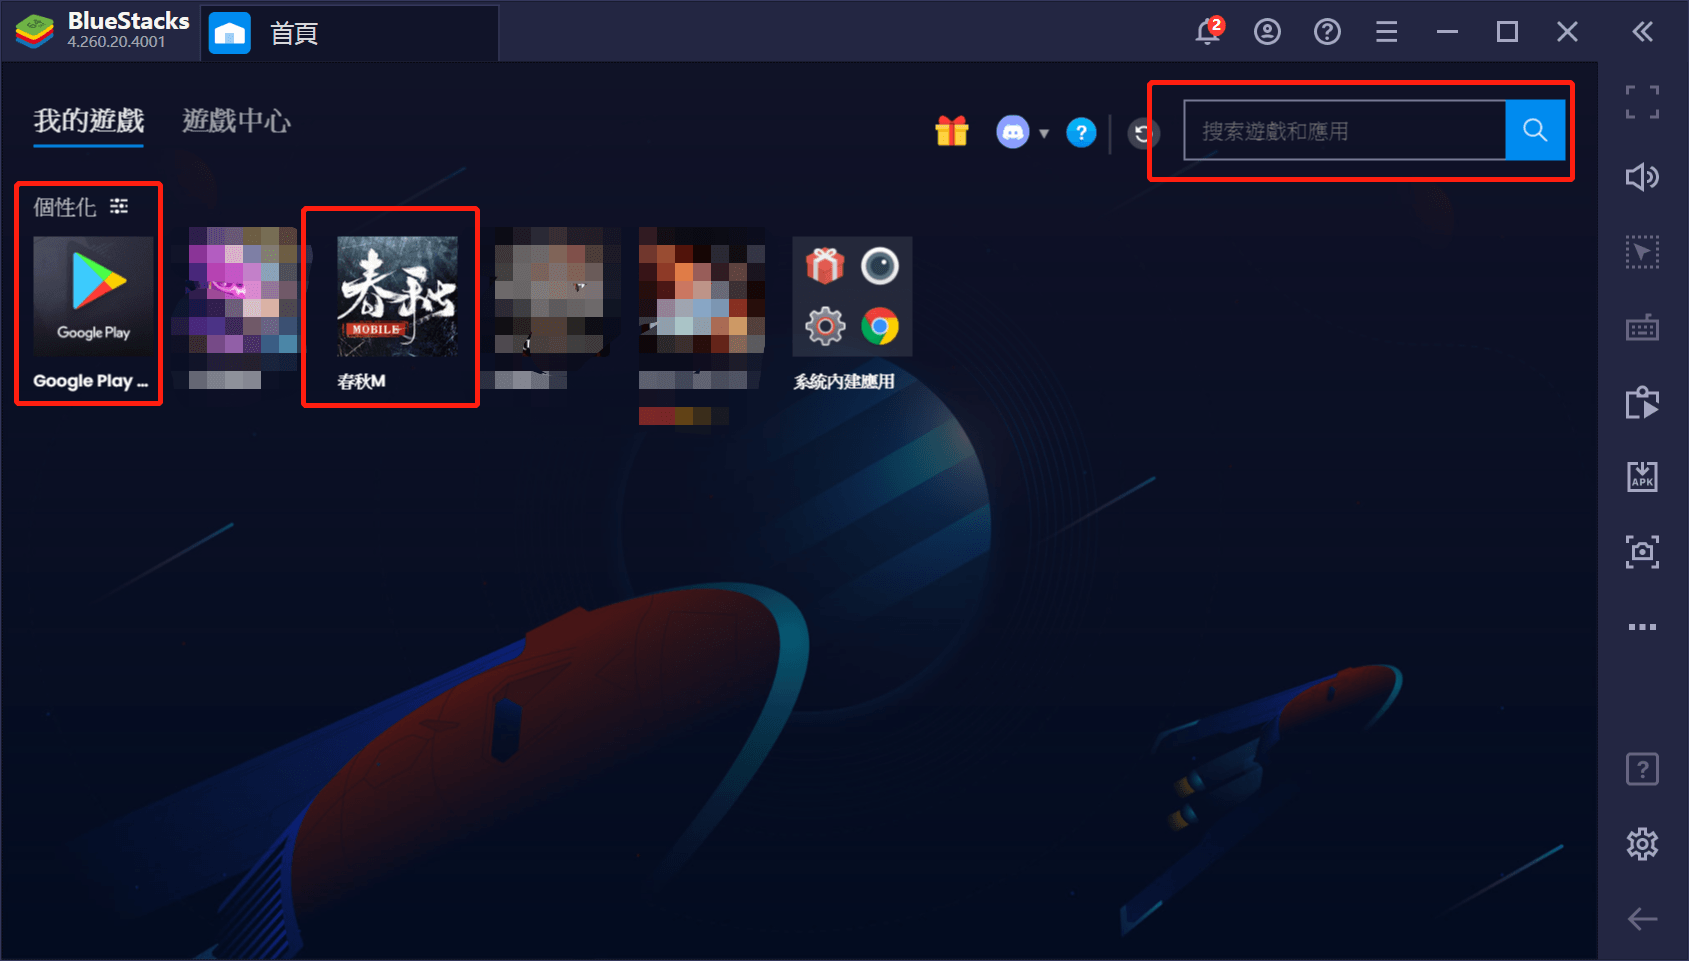Collapse the side toolbar with double-arrow icon
Screen dimensions: 1689x961
pyautogui.click(x=1642, y=32)
